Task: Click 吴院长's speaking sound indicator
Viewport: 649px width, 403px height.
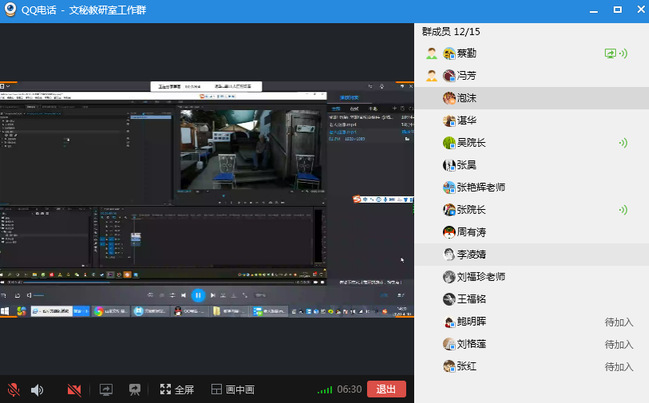Action: click(x=623, y=143)
